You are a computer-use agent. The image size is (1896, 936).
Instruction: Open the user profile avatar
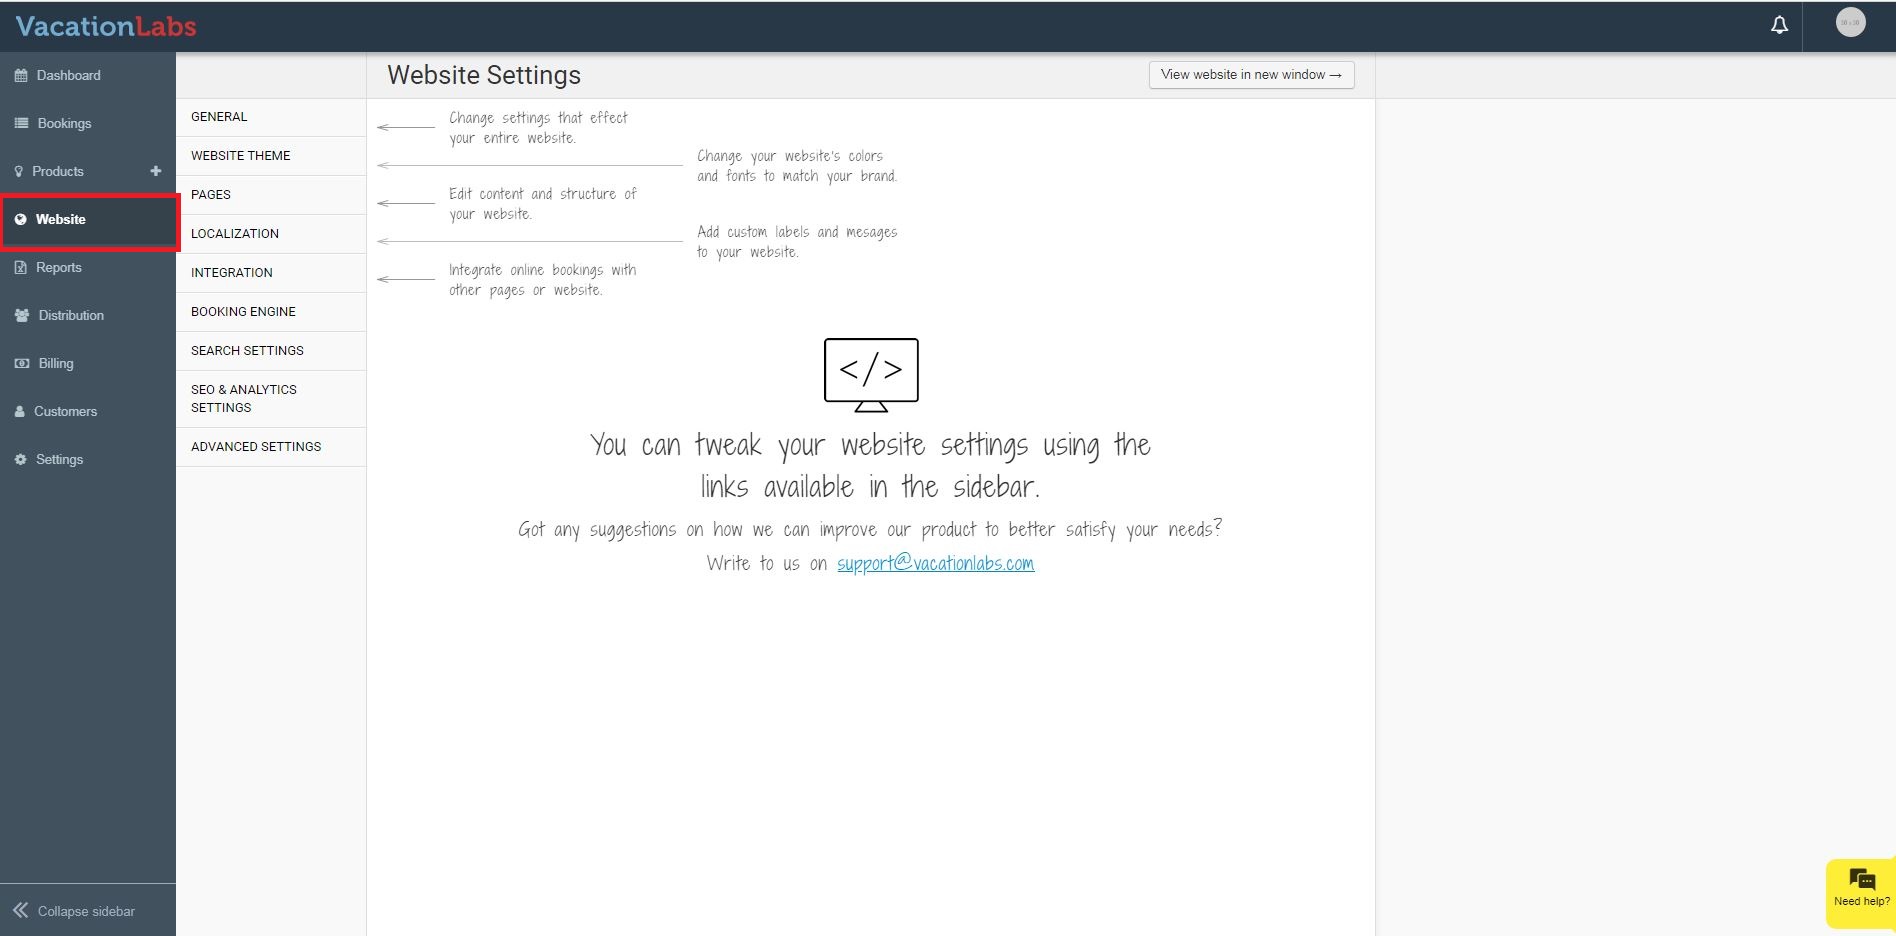coord(1850,23)
